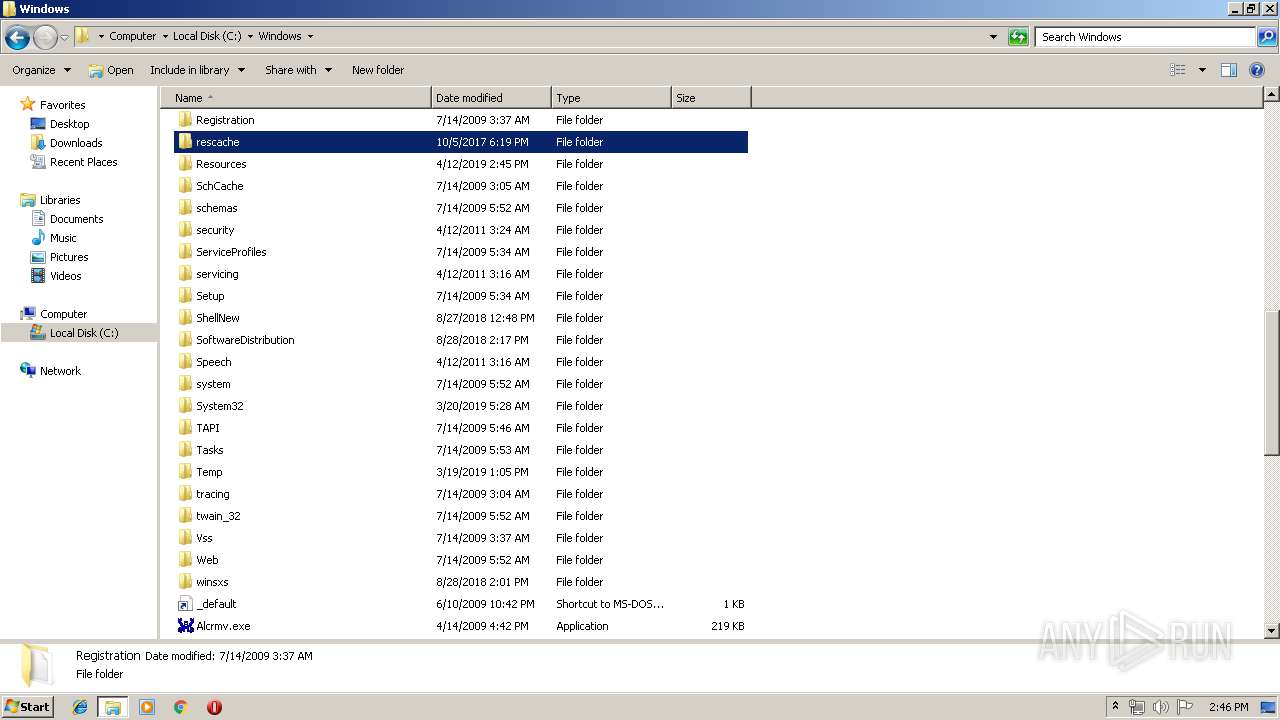The image size is (1280, 720).
Task: Click the Search Windows input field
Action: tap(1146, 37)
